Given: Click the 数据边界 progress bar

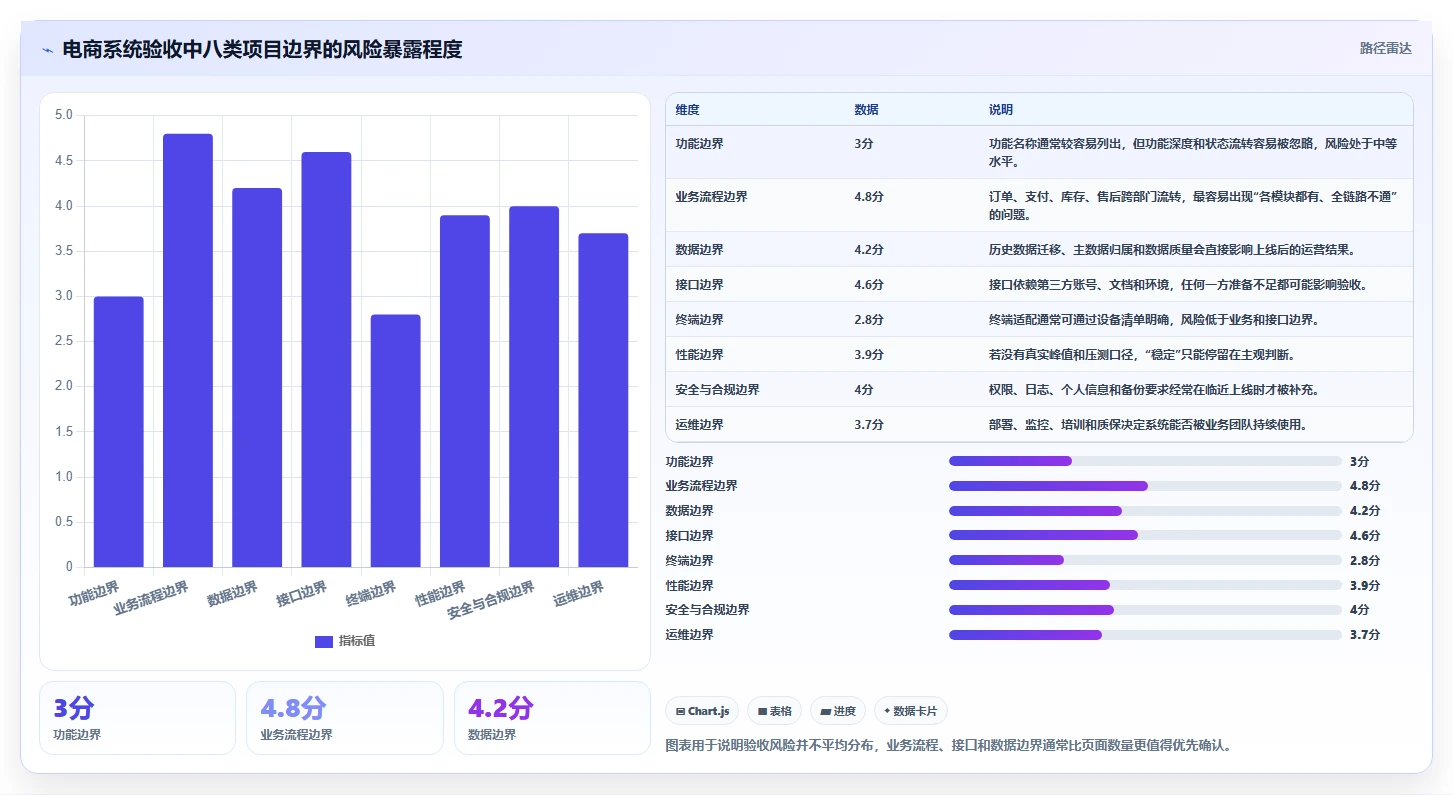Looking at the screenshot, I should [1145, 511].
